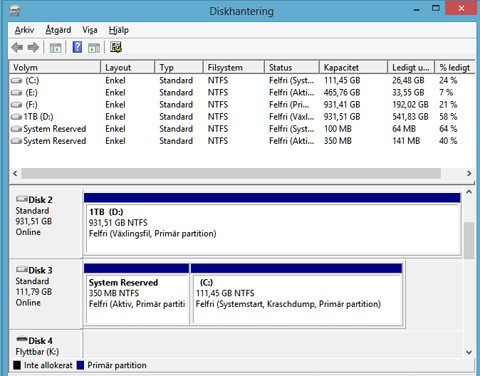Click the Felfri (Växl... status cell

coord(292,117)
